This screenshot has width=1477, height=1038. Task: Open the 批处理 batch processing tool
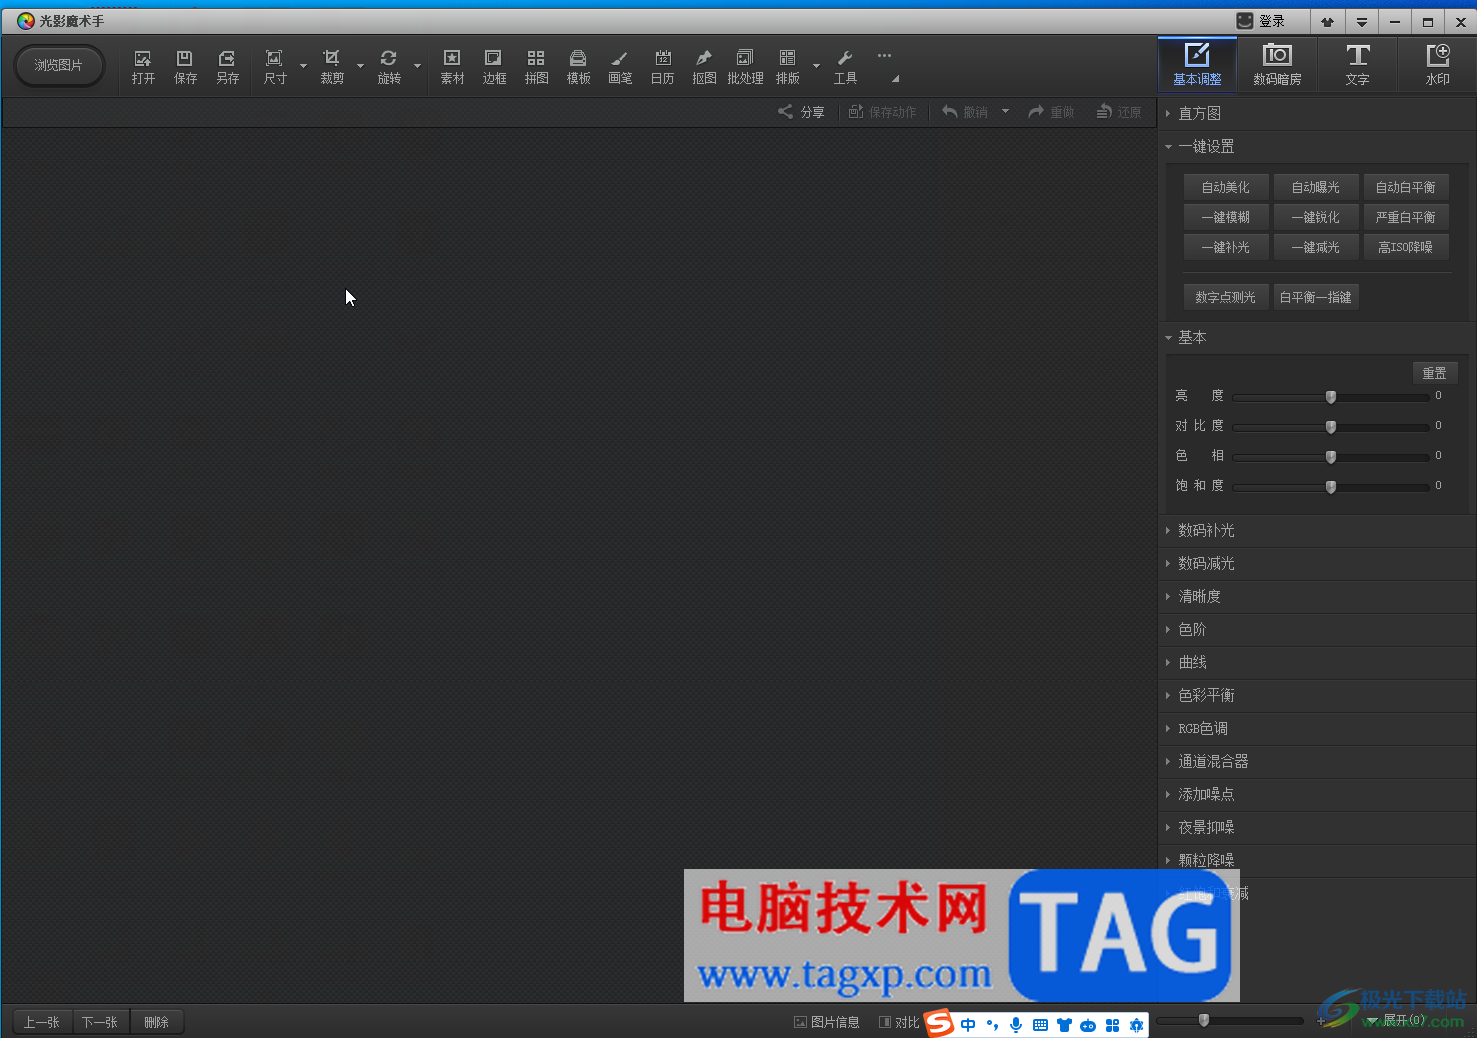point(745,66)
